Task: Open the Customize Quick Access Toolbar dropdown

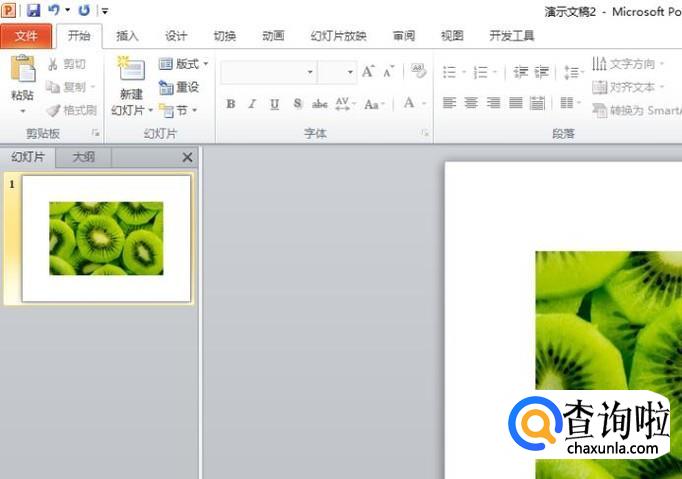Action: (x=105, y=10)
